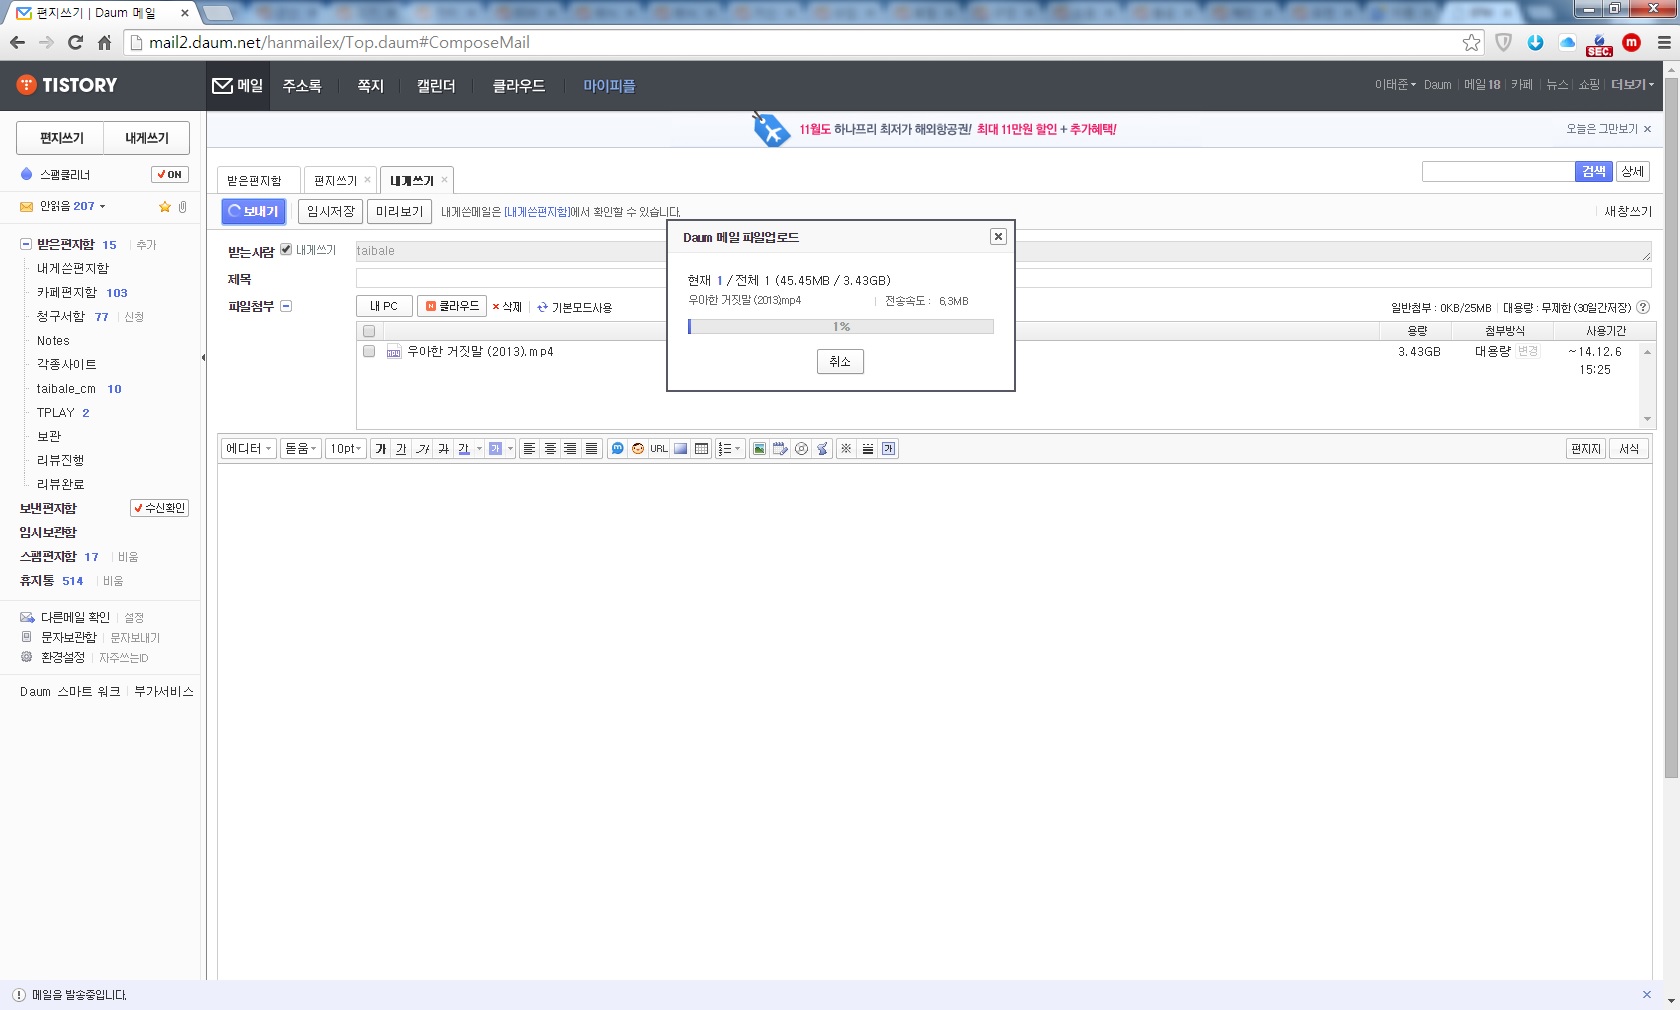Open the text background color picker
The image size is (1680, 1010).
[500, 449]
